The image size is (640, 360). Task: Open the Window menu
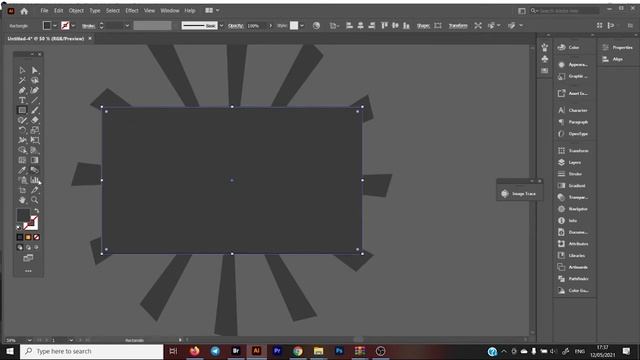coord(169,11)
